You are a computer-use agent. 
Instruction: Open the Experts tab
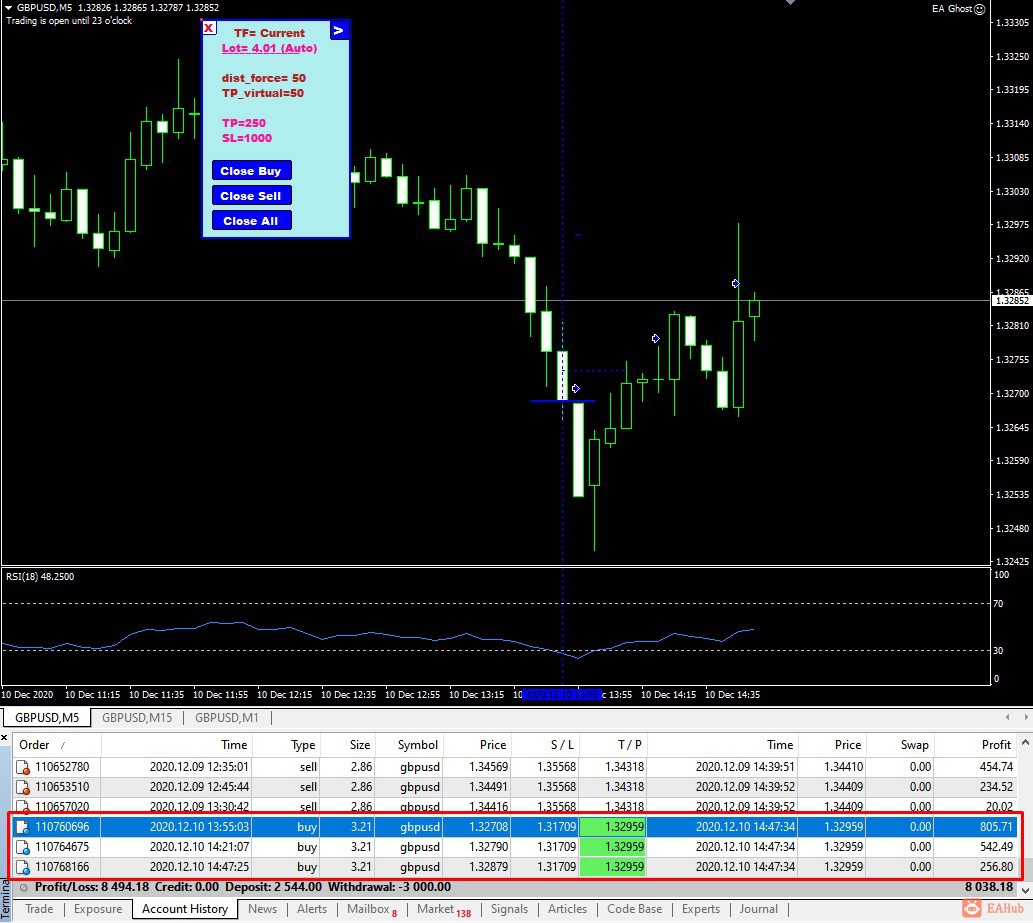click(x=700, y=909)
